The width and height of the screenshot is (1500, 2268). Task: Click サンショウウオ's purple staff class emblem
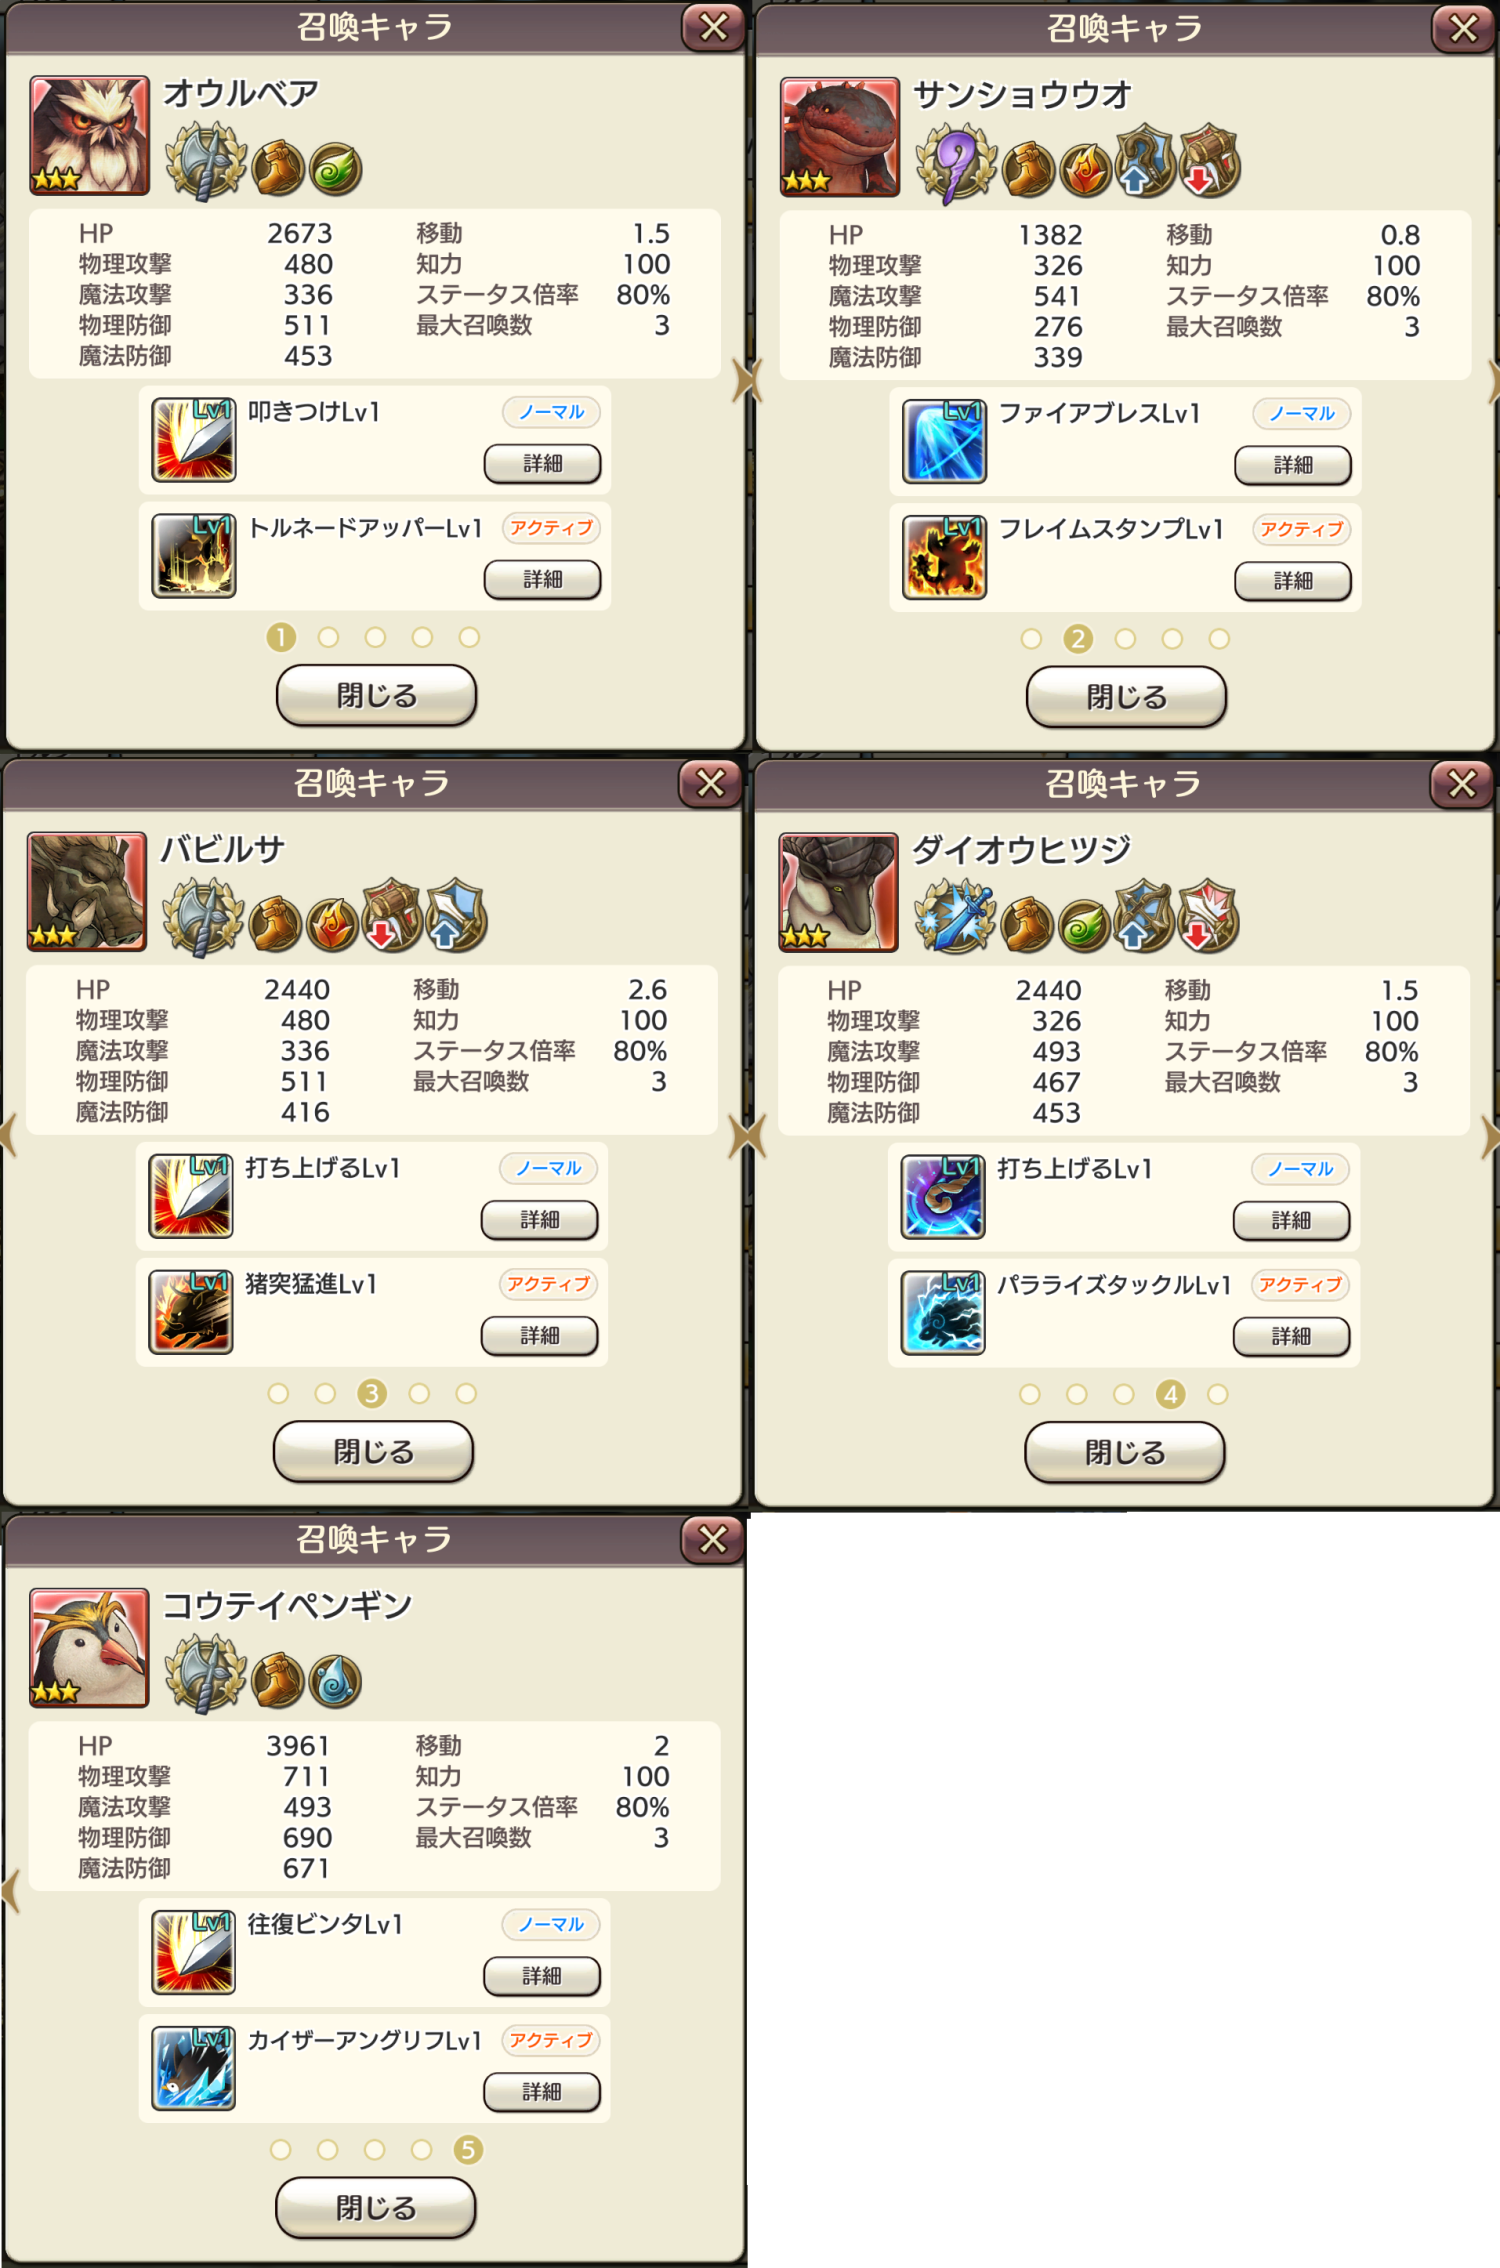(x=956, y=164)
